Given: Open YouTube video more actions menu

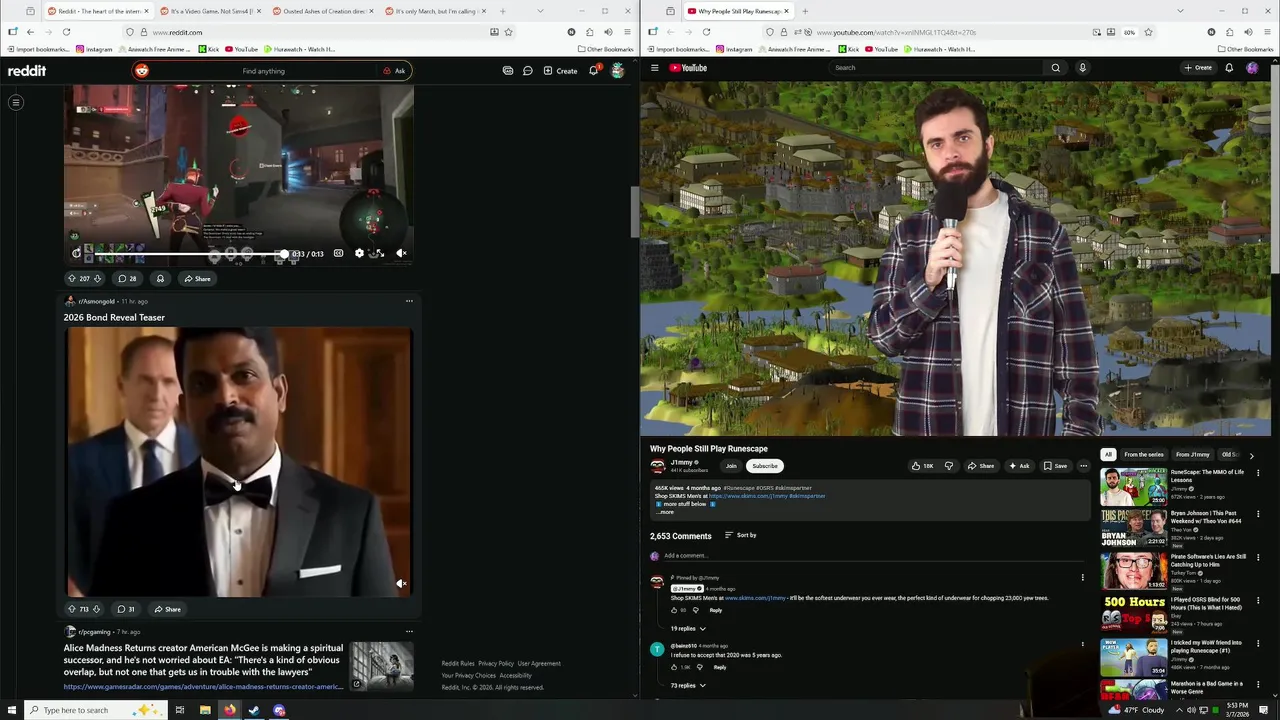Looking at the screenshot, I should pyautogui.click(x=1083, y=466).
